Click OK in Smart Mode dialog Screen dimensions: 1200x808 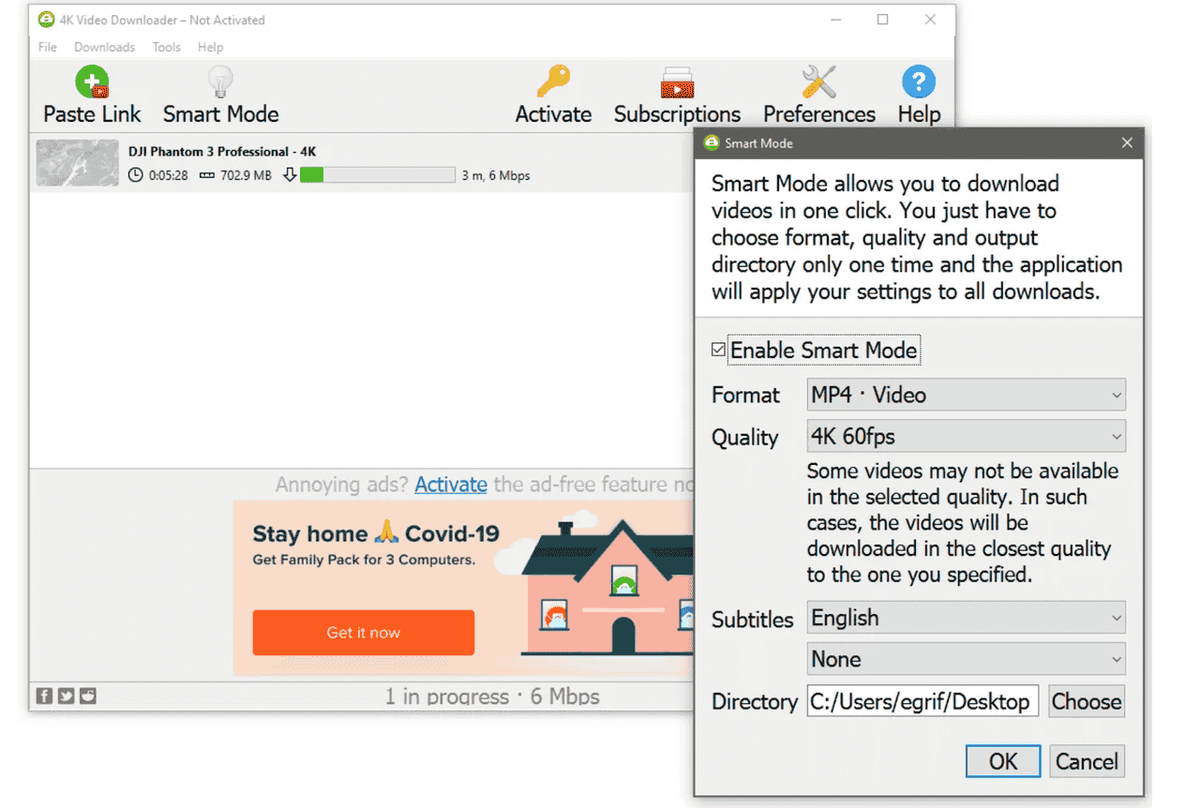pos(1003,761)
